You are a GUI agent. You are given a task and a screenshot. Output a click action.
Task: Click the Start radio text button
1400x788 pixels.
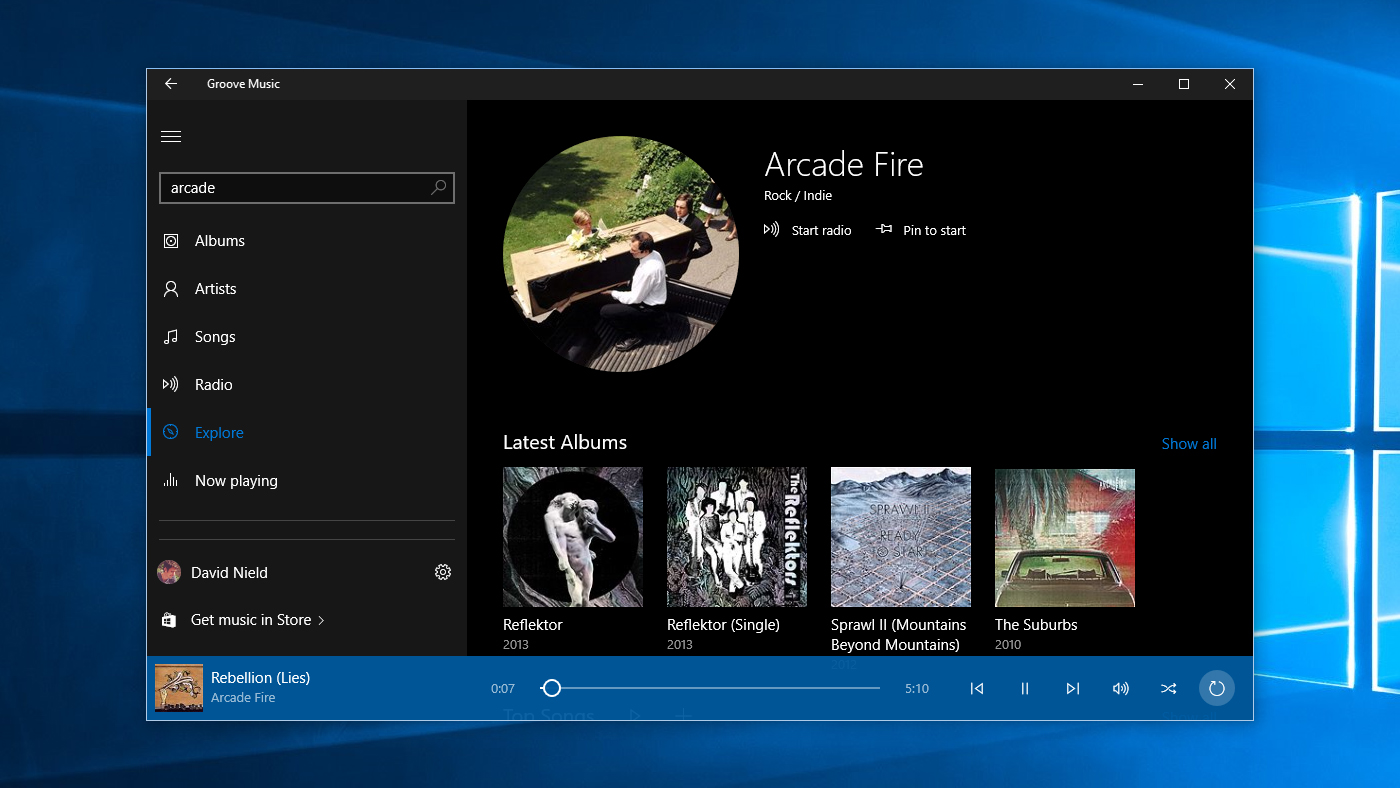point(821,230)
